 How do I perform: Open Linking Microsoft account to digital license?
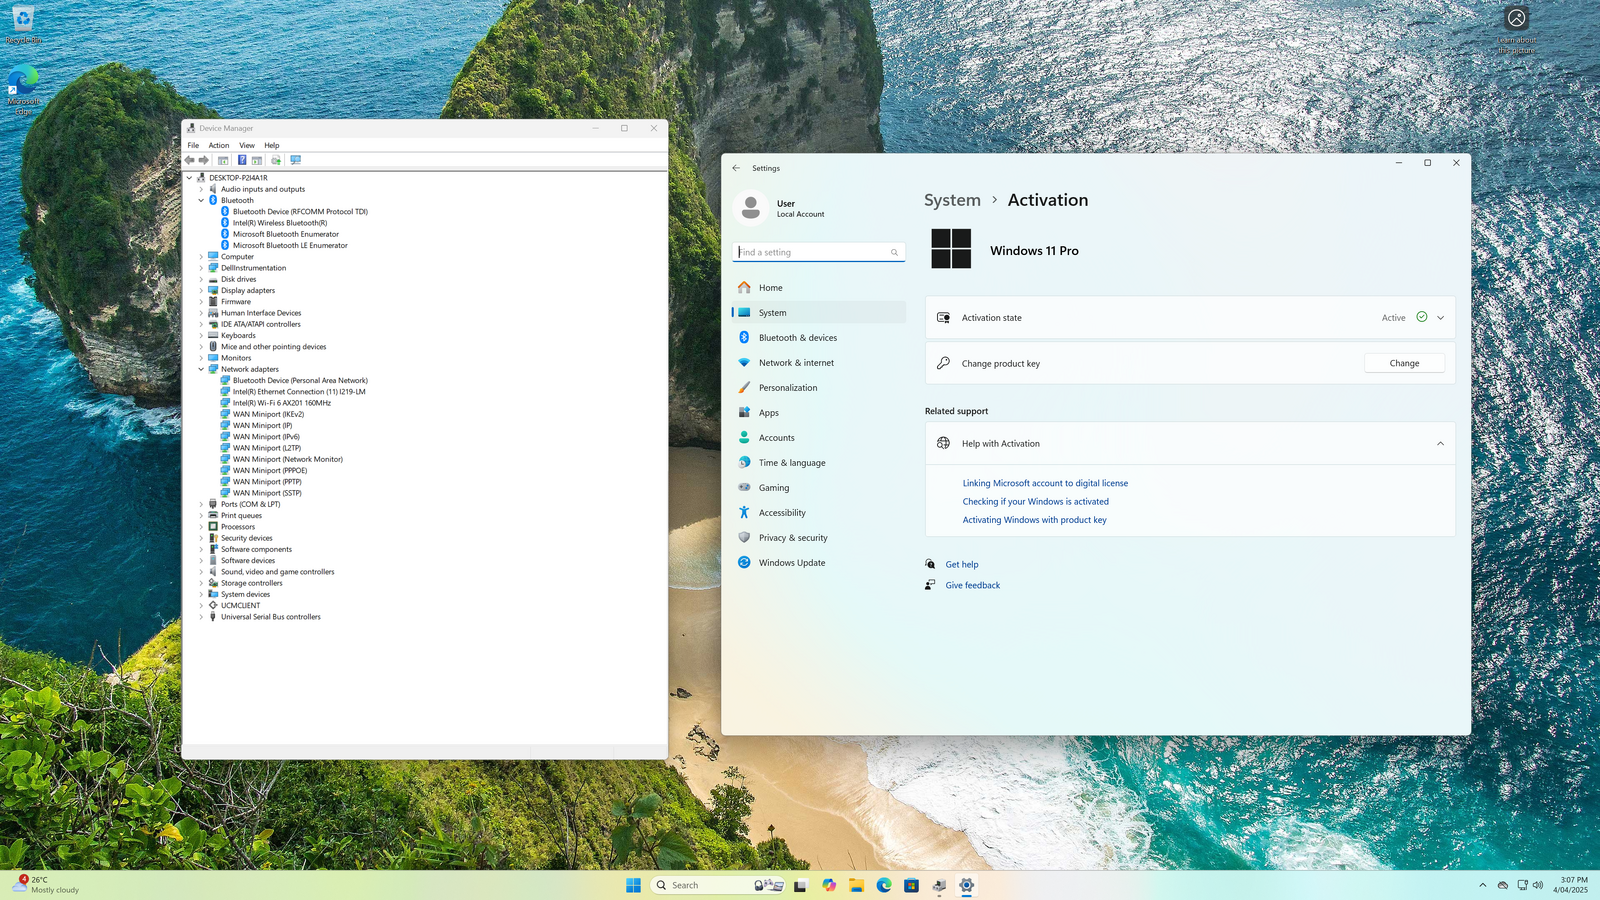coord(1045,483)
